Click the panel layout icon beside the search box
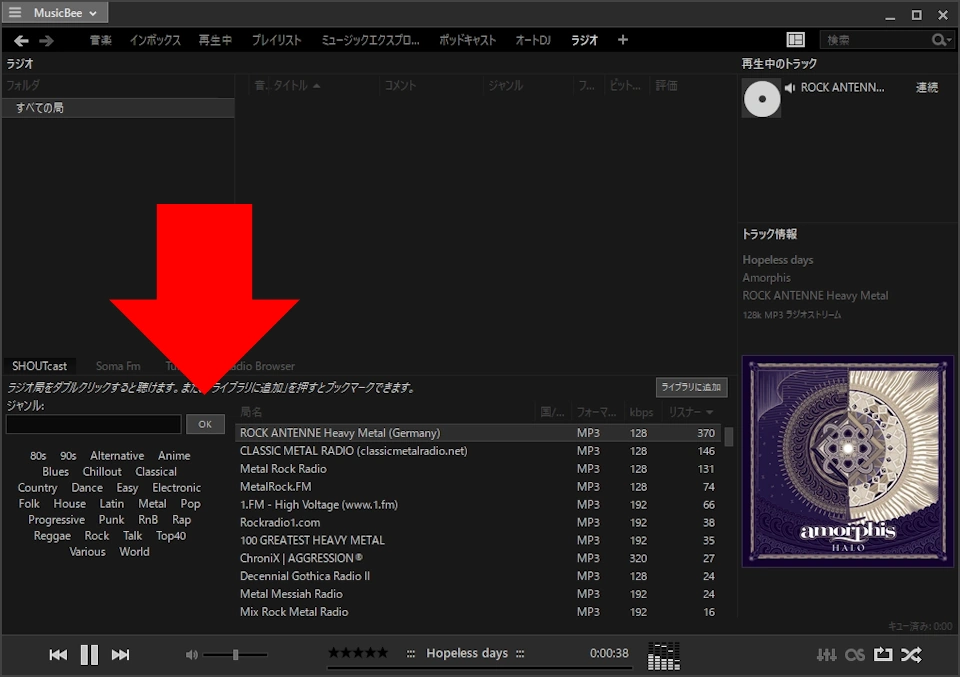 (795, 39)
